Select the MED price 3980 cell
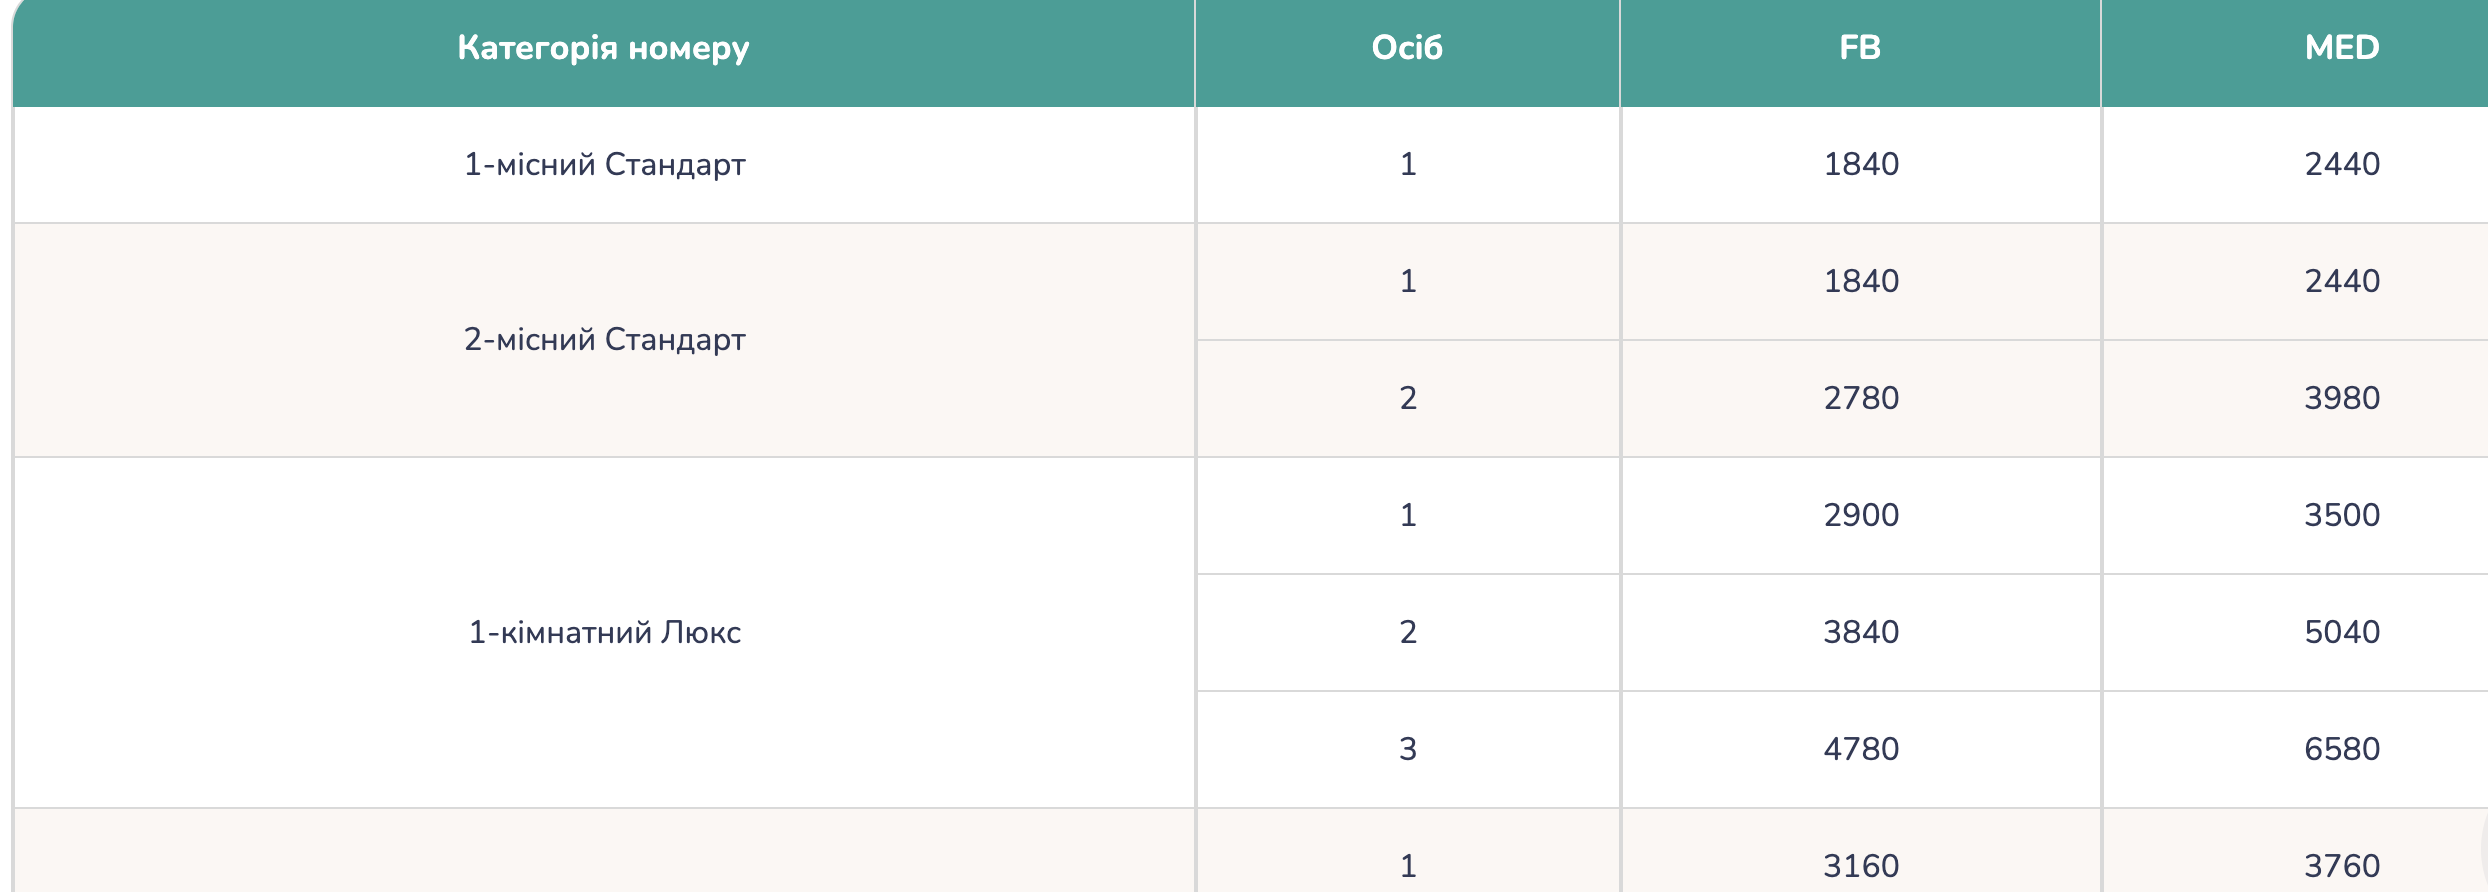Screen dimensions: 2488x892 point(2341,398)
